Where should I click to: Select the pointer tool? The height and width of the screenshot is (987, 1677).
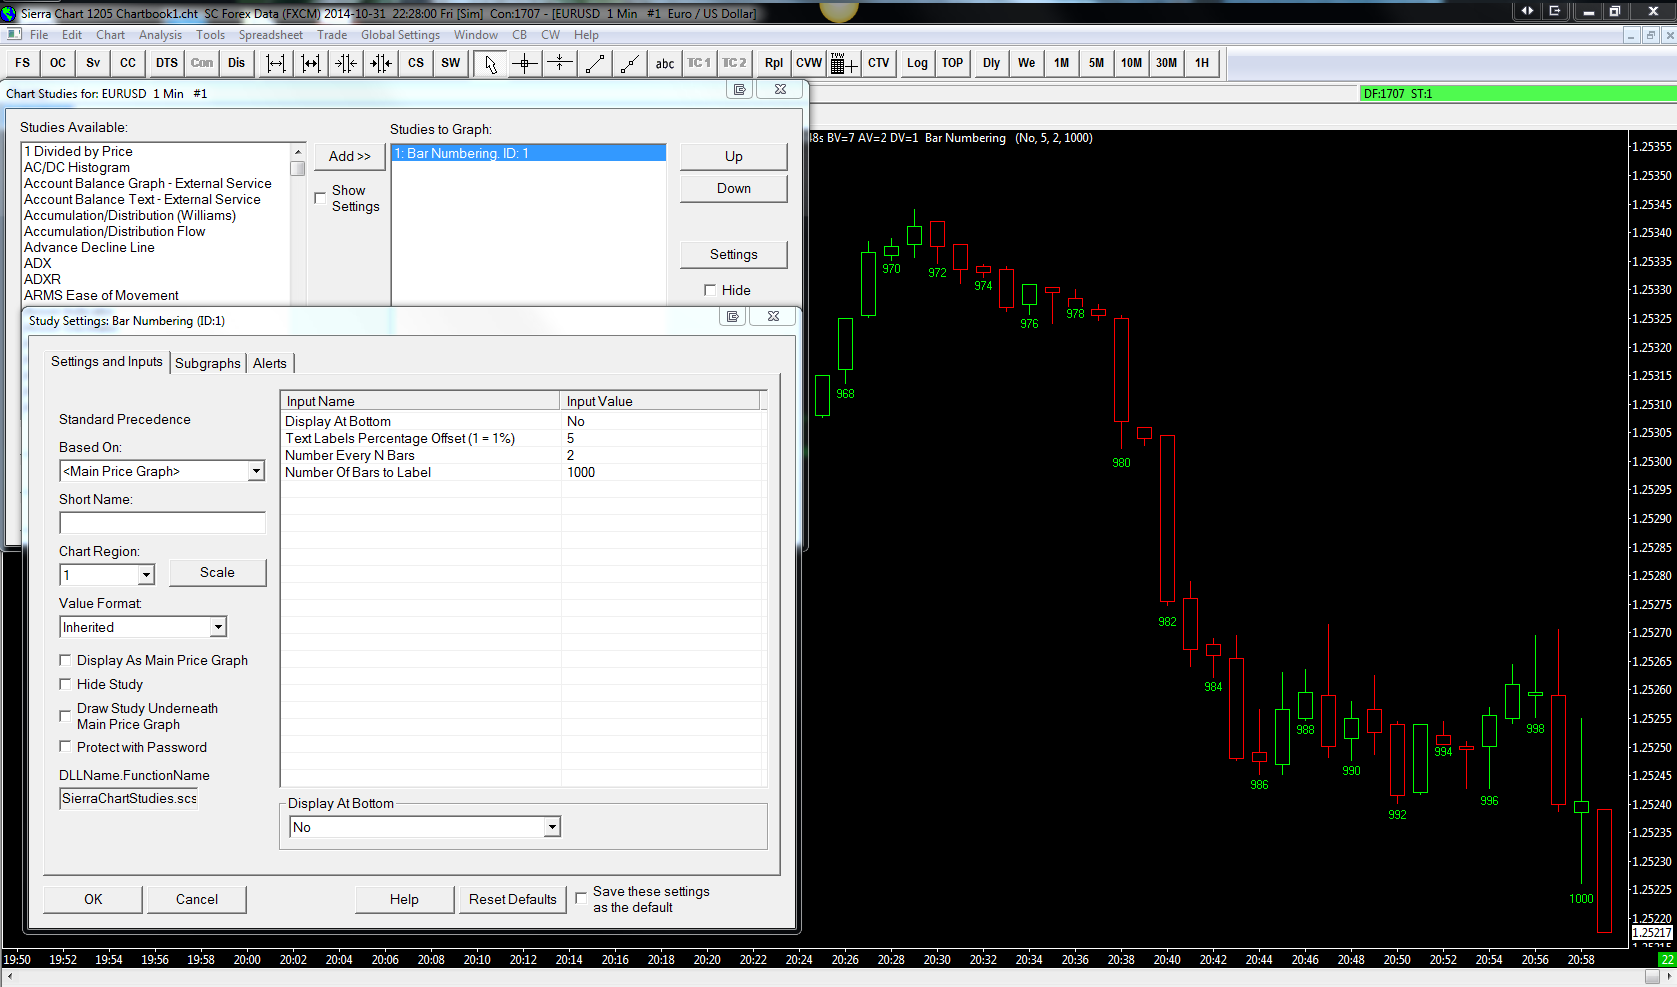click(490, 63)
